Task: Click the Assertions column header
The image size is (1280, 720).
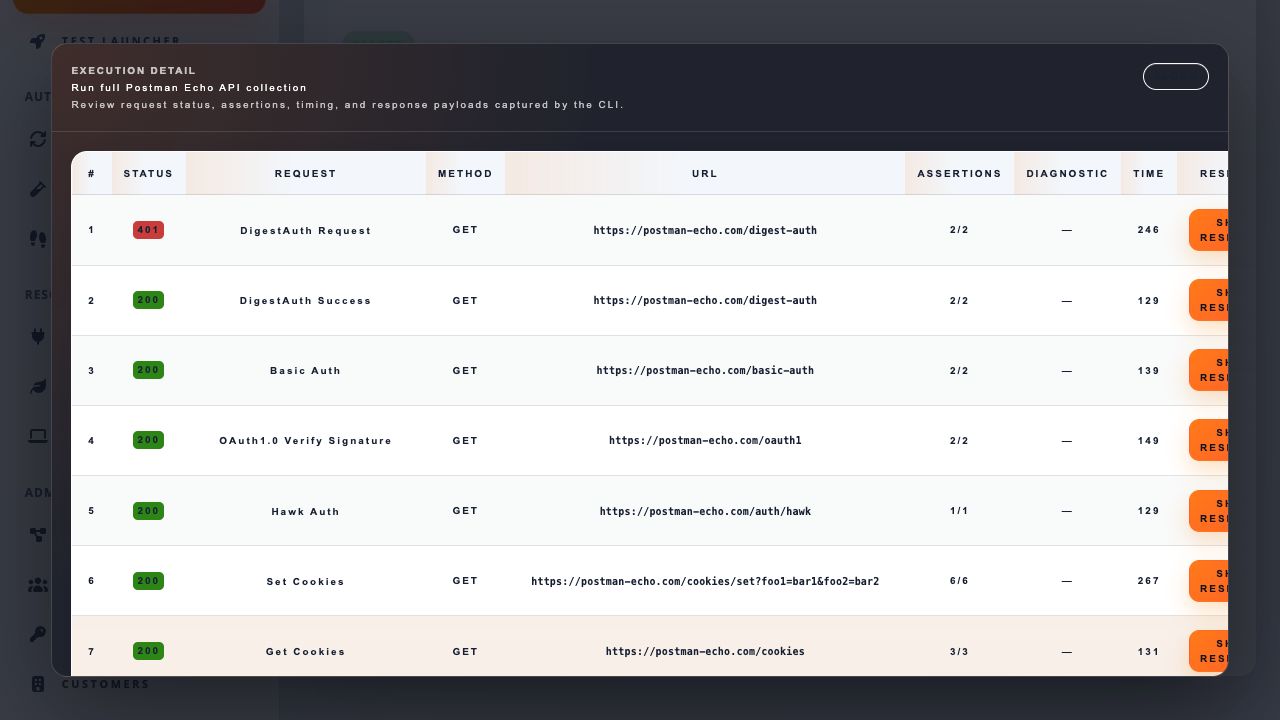Action: click(x=959, y=173)
